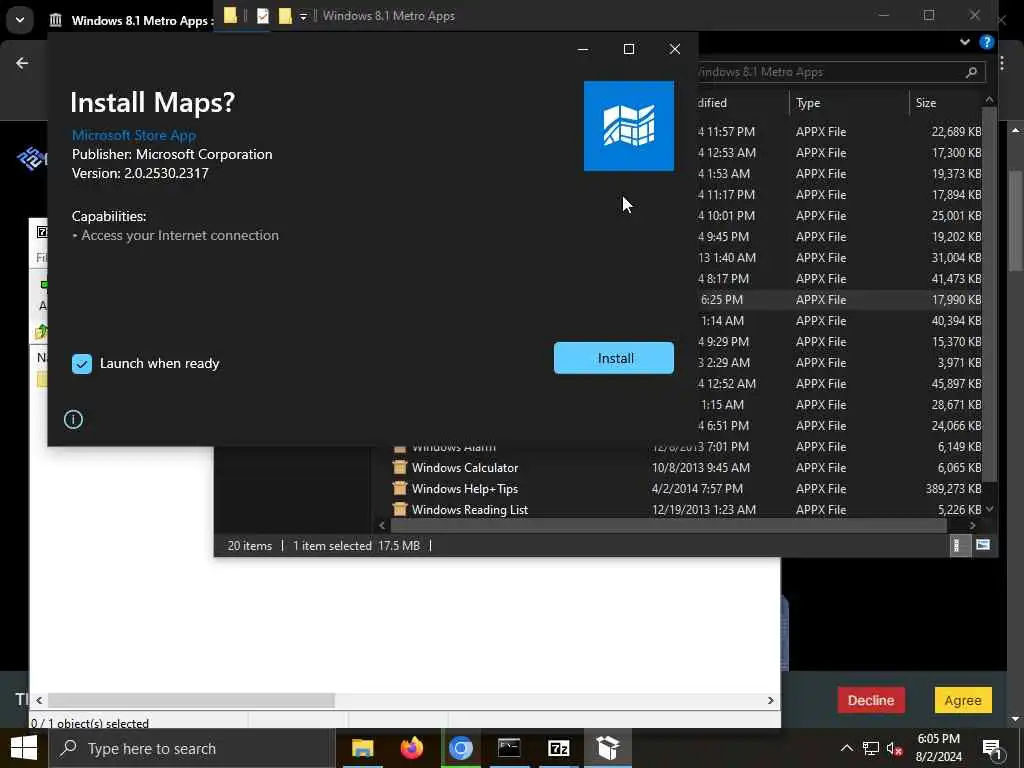This screenshot has width=1024, height=768.
Task: Minimize the Install Maps dialog
Action: coord(583,49)
